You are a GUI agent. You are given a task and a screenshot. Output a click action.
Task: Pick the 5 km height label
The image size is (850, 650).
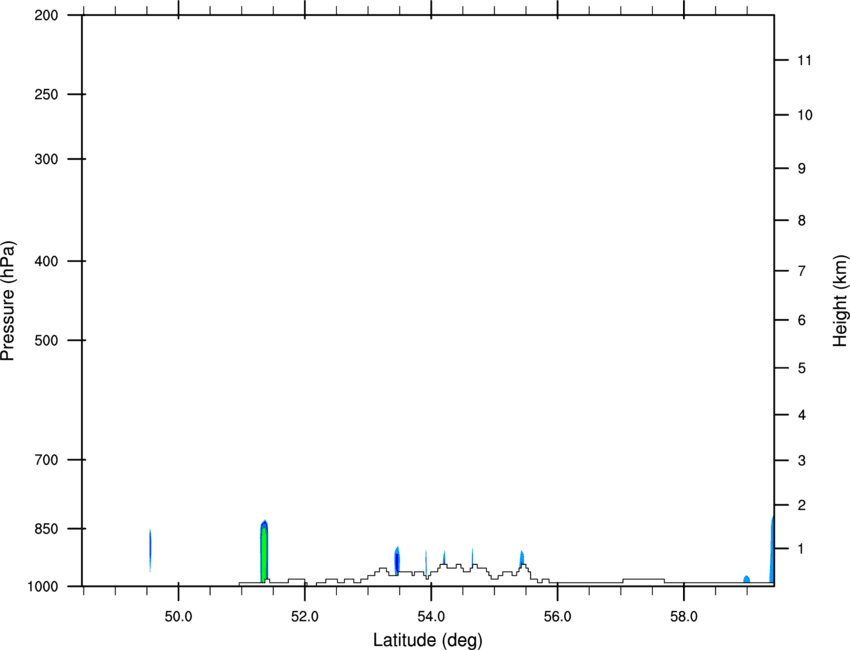802,368
